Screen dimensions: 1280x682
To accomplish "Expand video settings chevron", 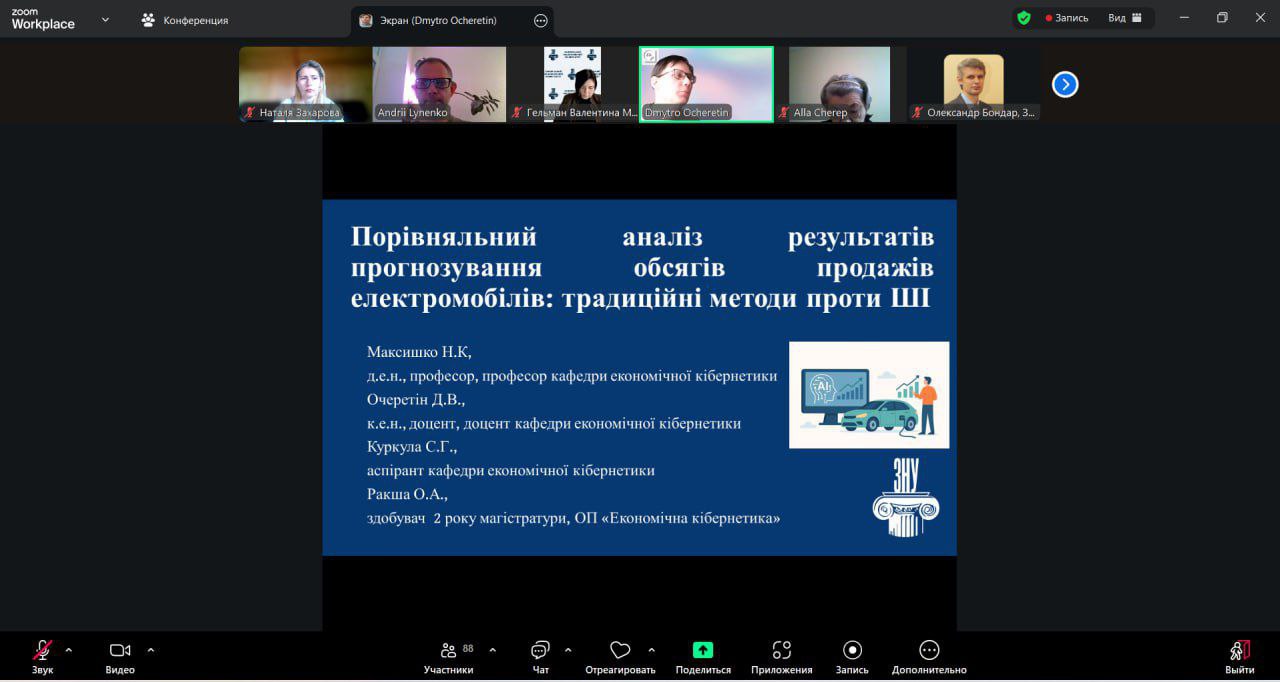I will (x=151, y=650).
